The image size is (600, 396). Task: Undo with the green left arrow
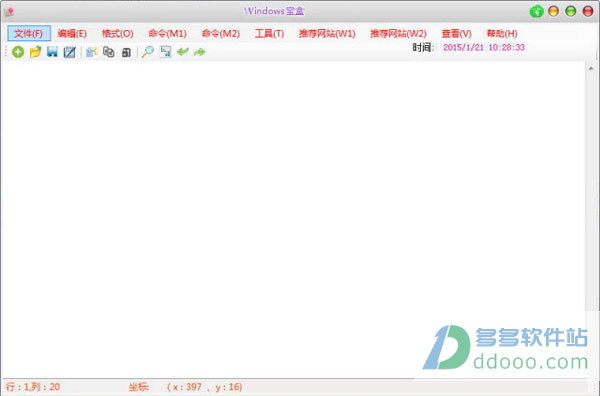click(183, 51)
